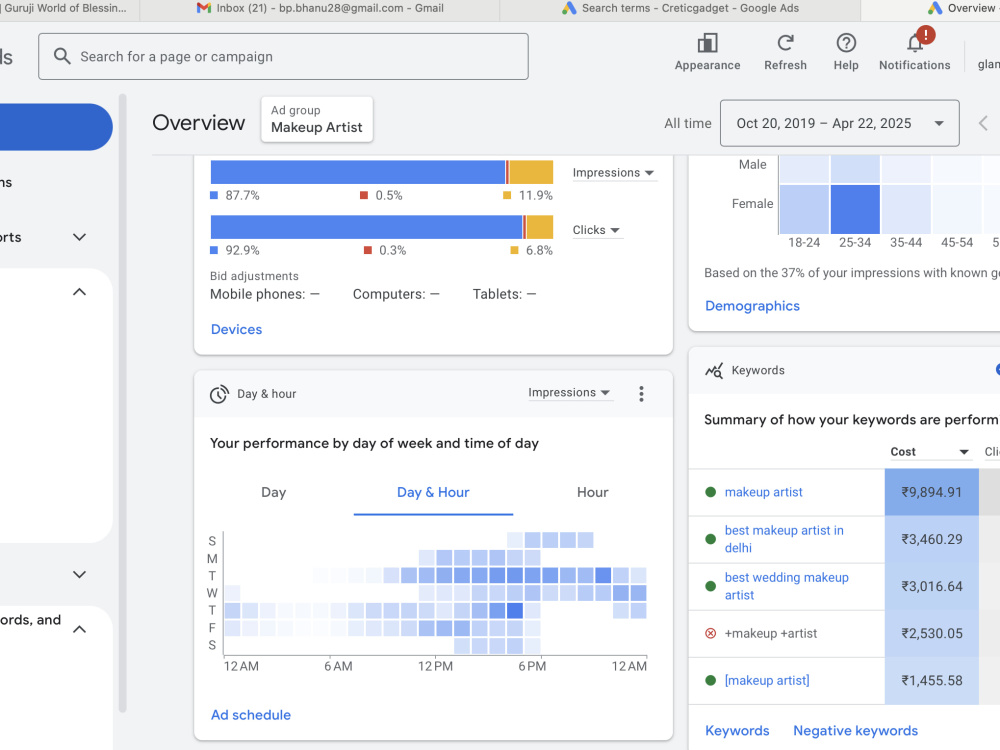The width and height of the screenshot is (1000, 750).
Task: Click the green status dot for makeup artist keyword
Action: click(x=710, y=492)
